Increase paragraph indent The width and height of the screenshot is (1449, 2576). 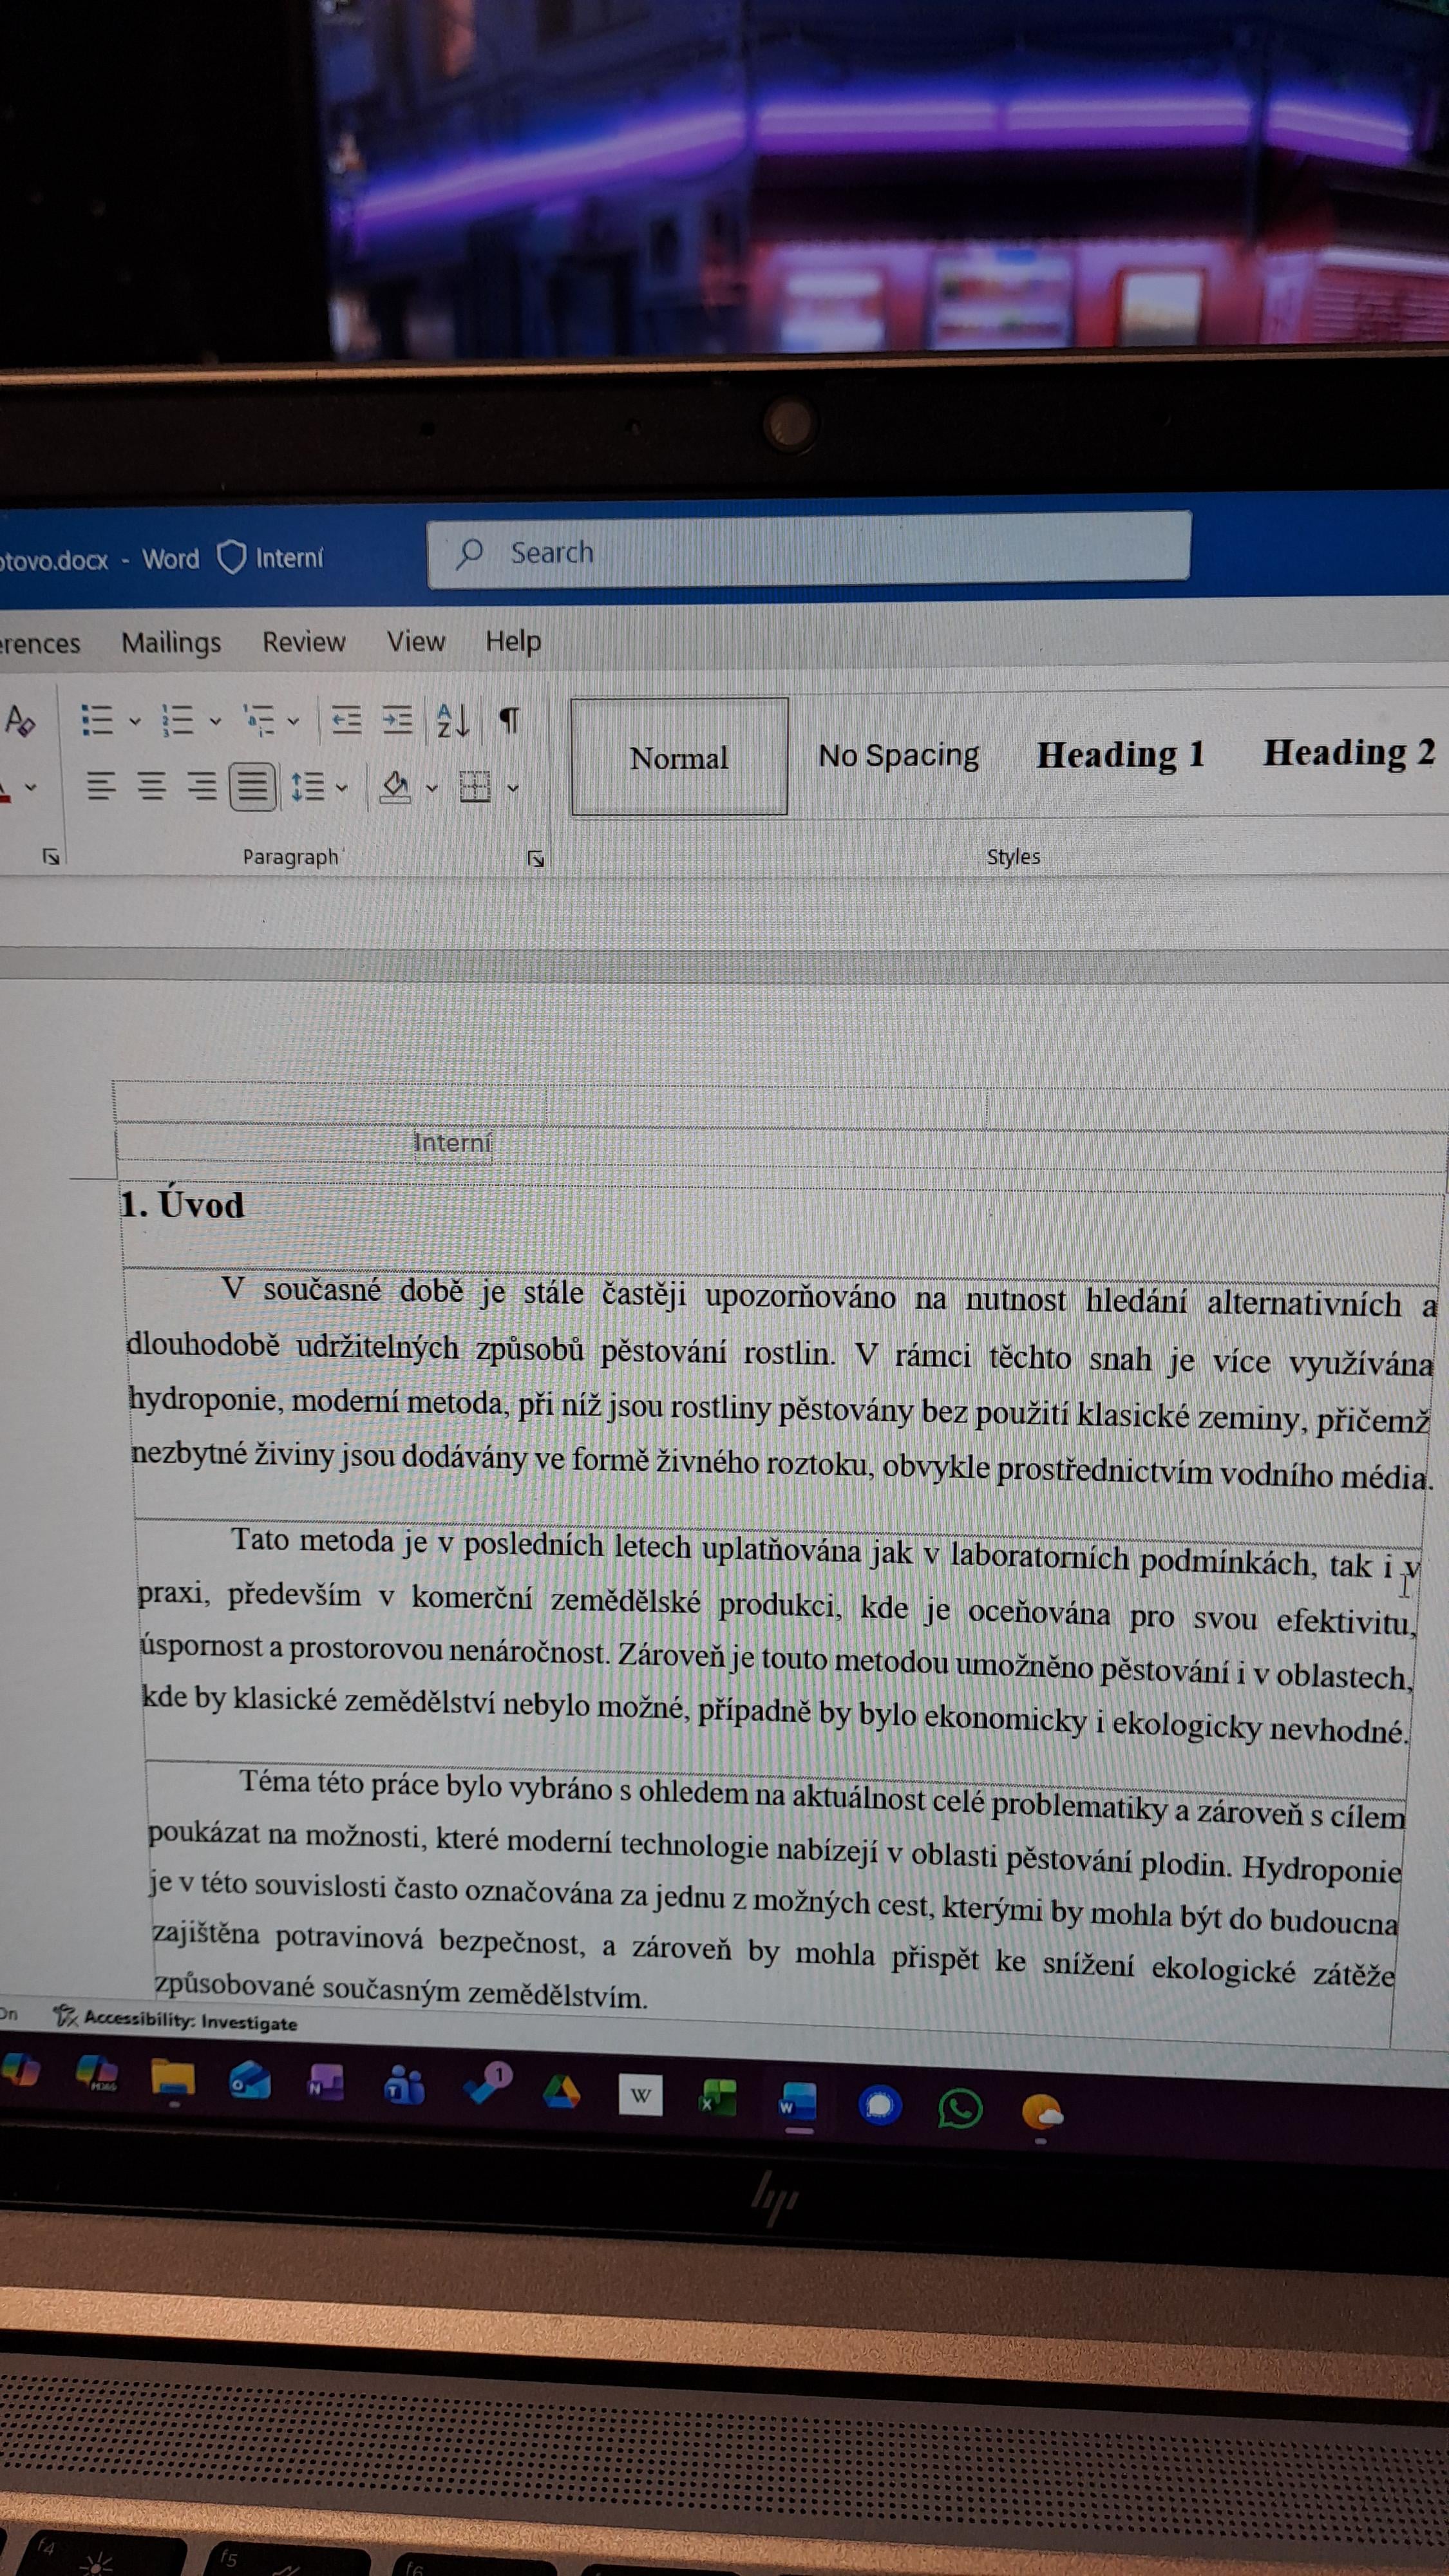click(x=397, y=720)
